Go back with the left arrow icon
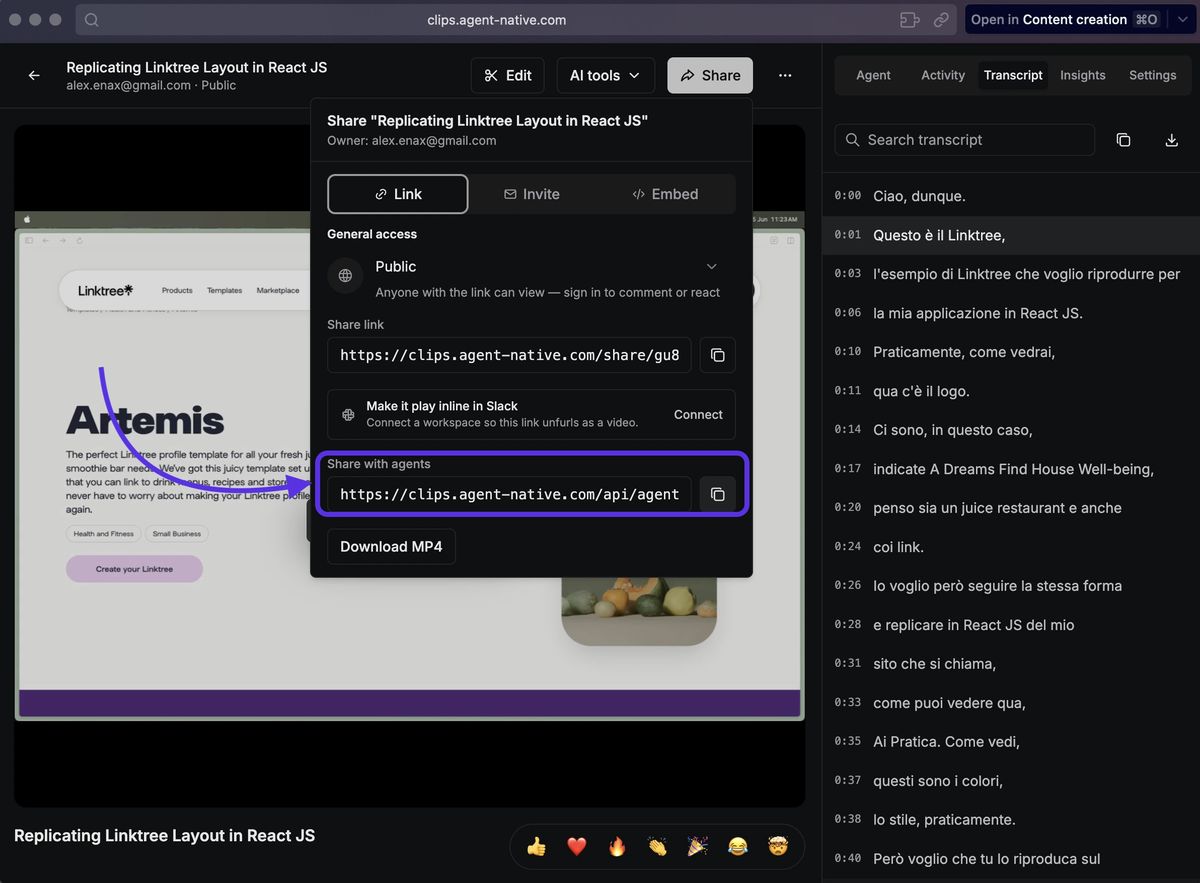 tap(34, 76)
